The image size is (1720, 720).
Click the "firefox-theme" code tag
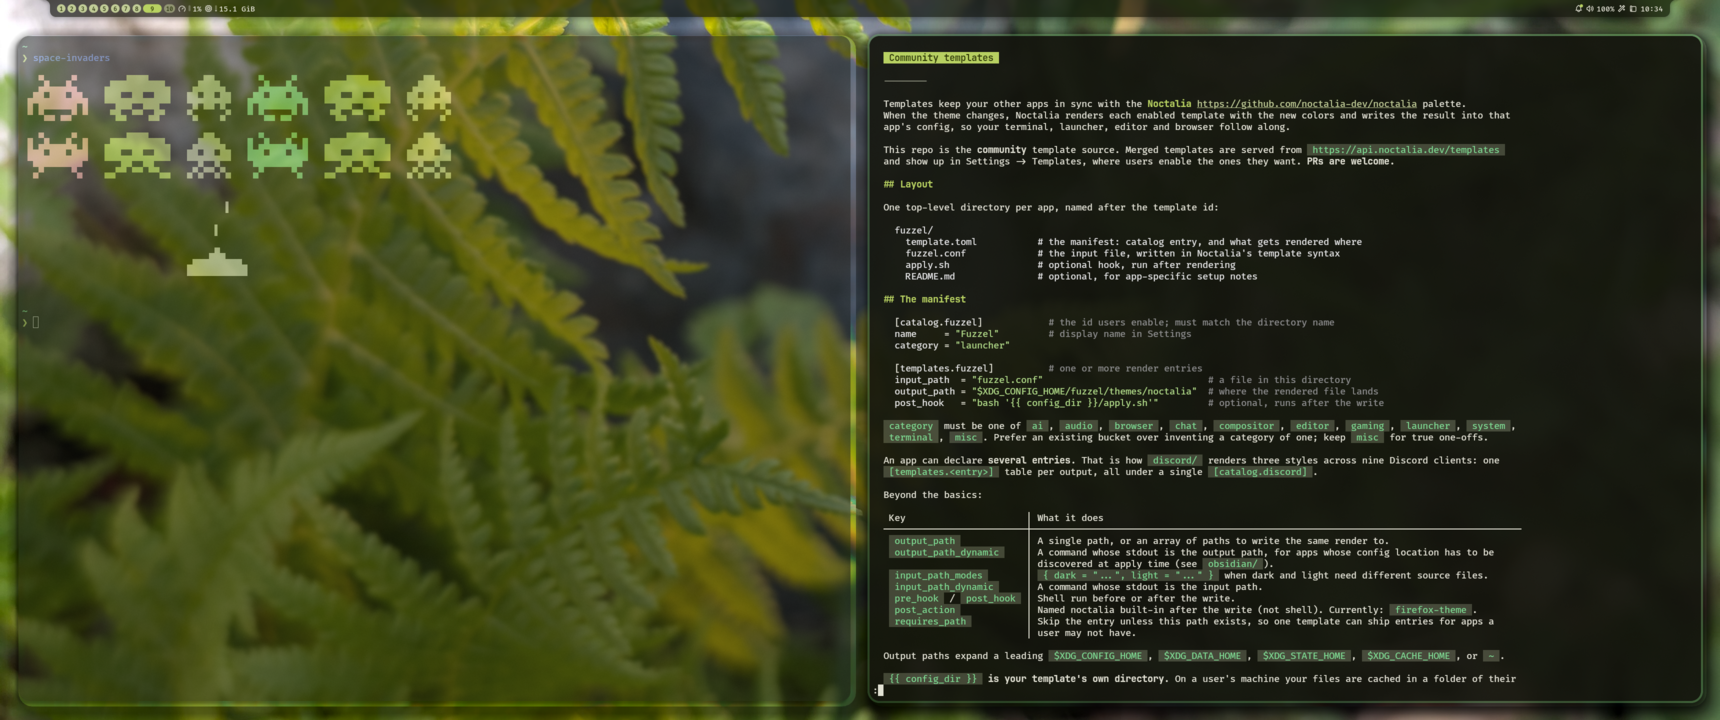point(1431,610)
